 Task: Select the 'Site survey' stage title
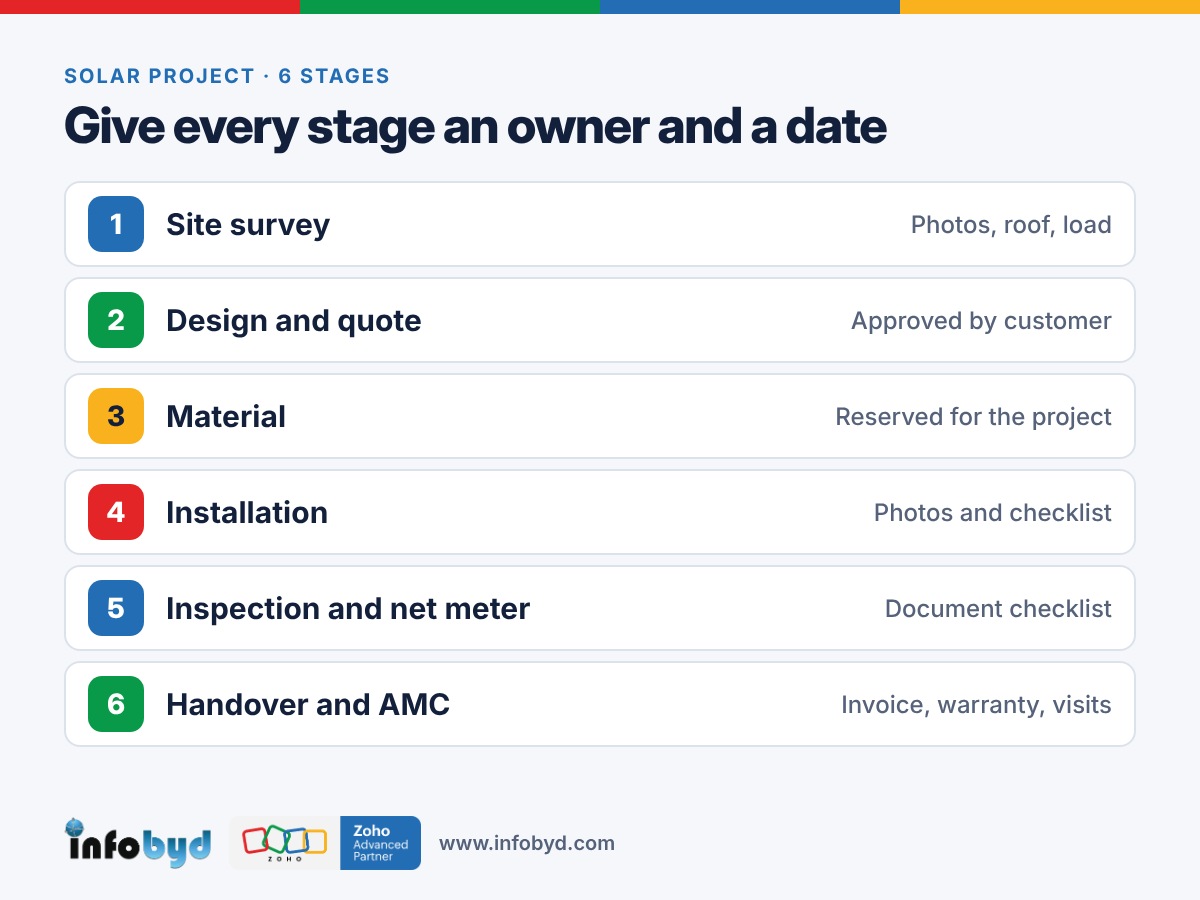tap(248, 224)
